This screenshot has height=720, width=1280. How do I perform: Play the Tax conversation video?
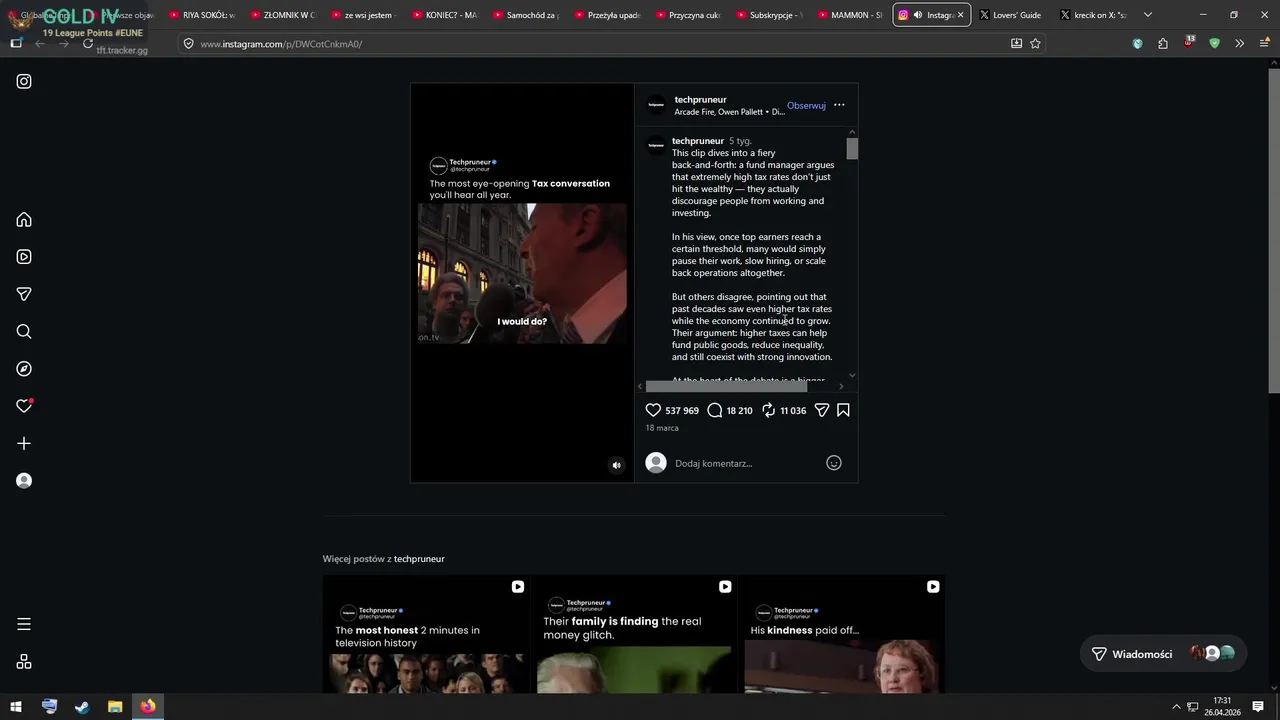click(522, 283)
